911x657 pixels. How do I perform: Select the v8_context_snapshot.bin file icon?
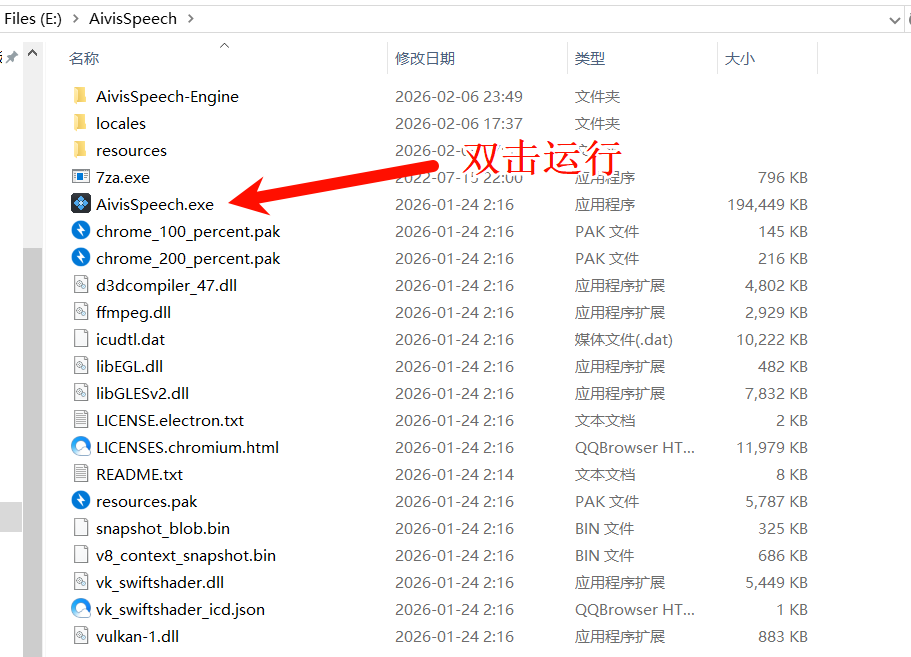pyautogui.click(x=81, y=555)
